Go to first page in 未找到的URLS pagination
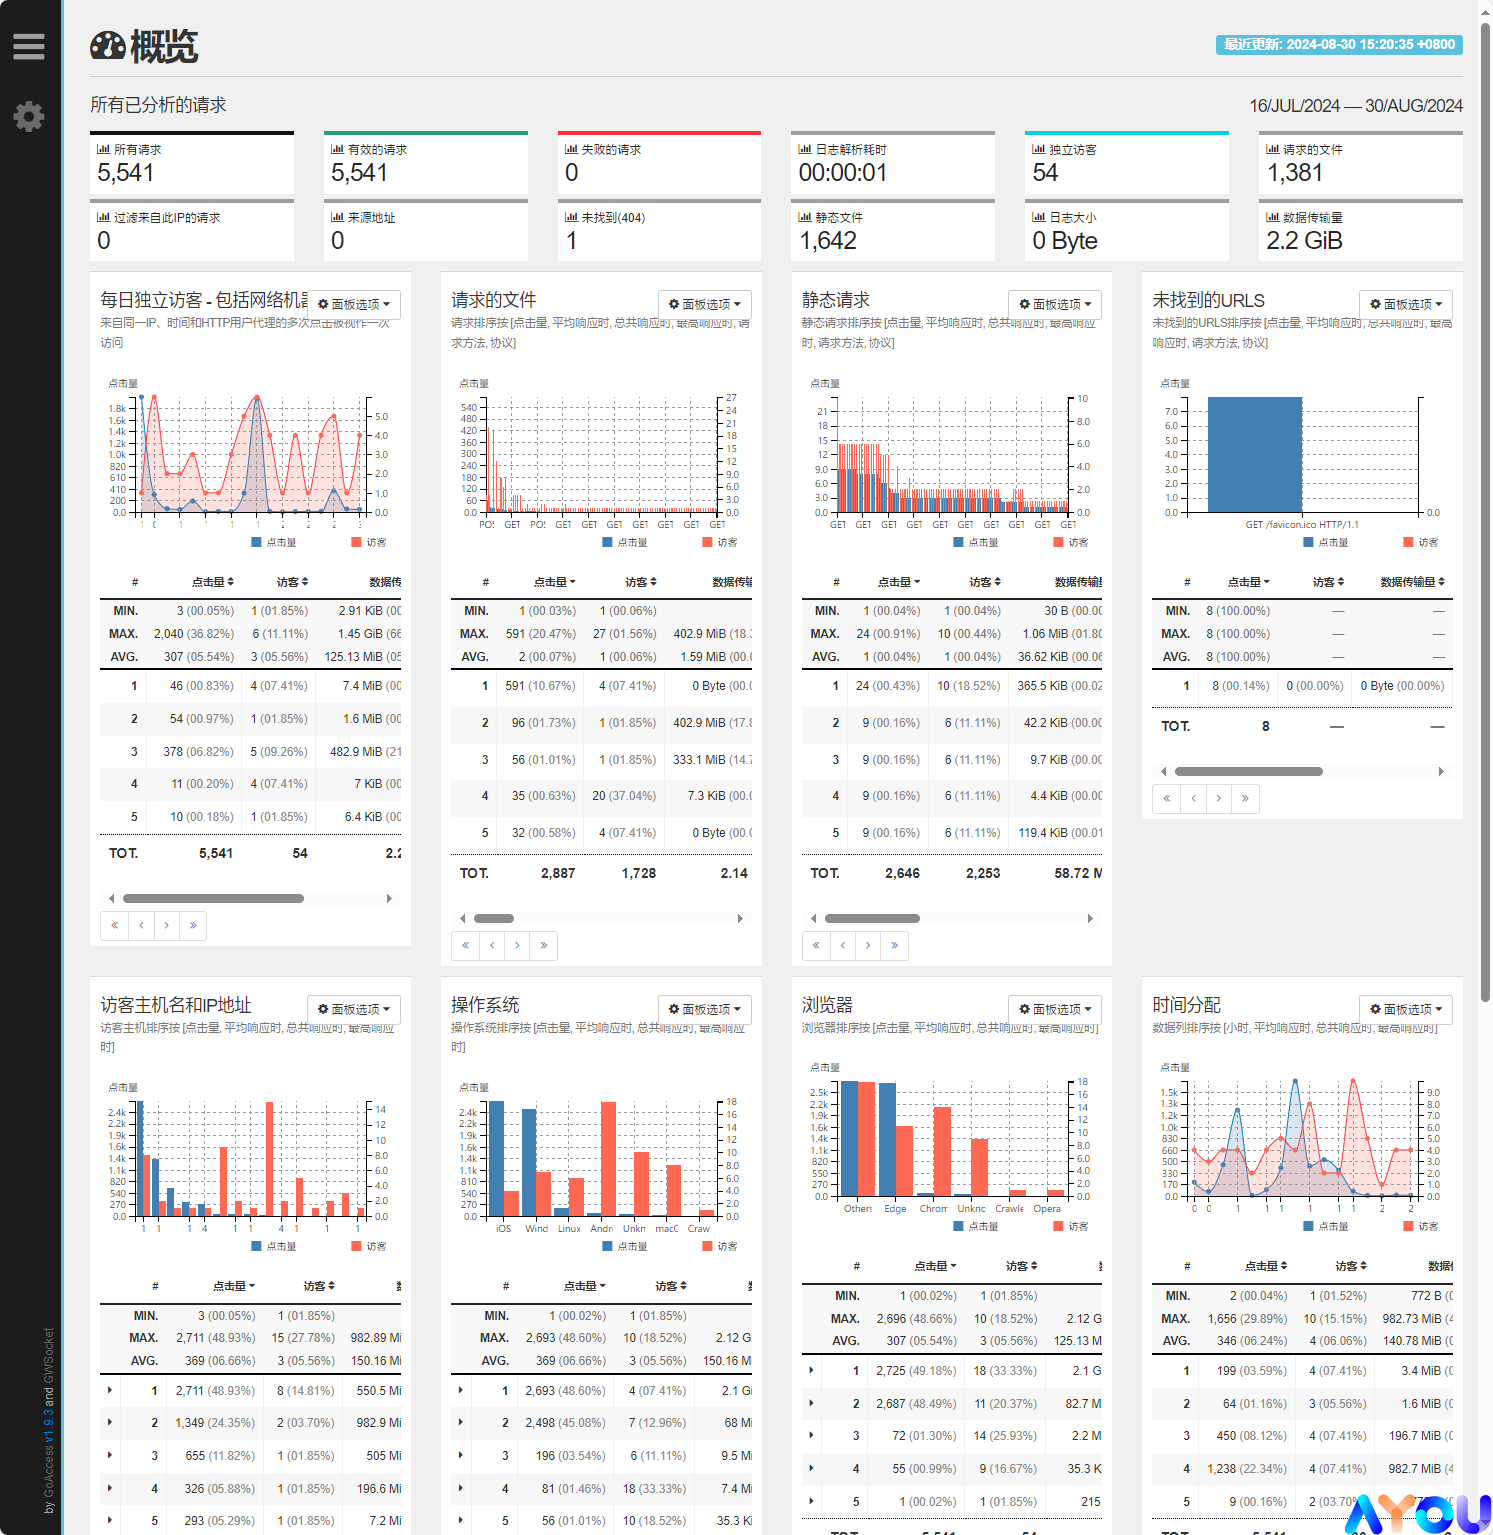This screenshot has width=1493, height=1535. click(x=1166, y=798)
